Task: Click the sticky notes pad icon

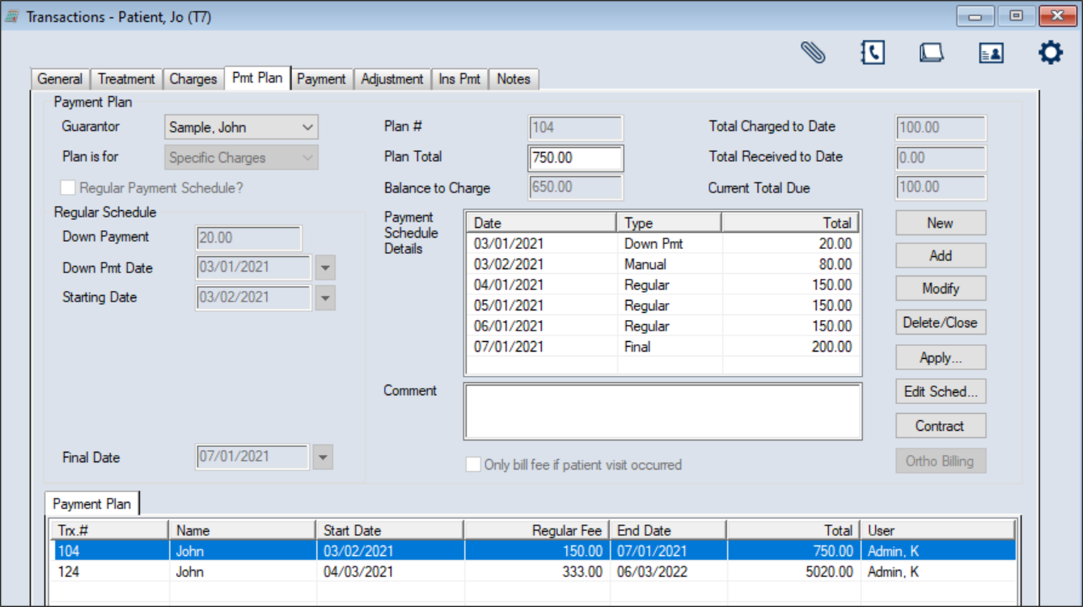Action: point(932,53)
